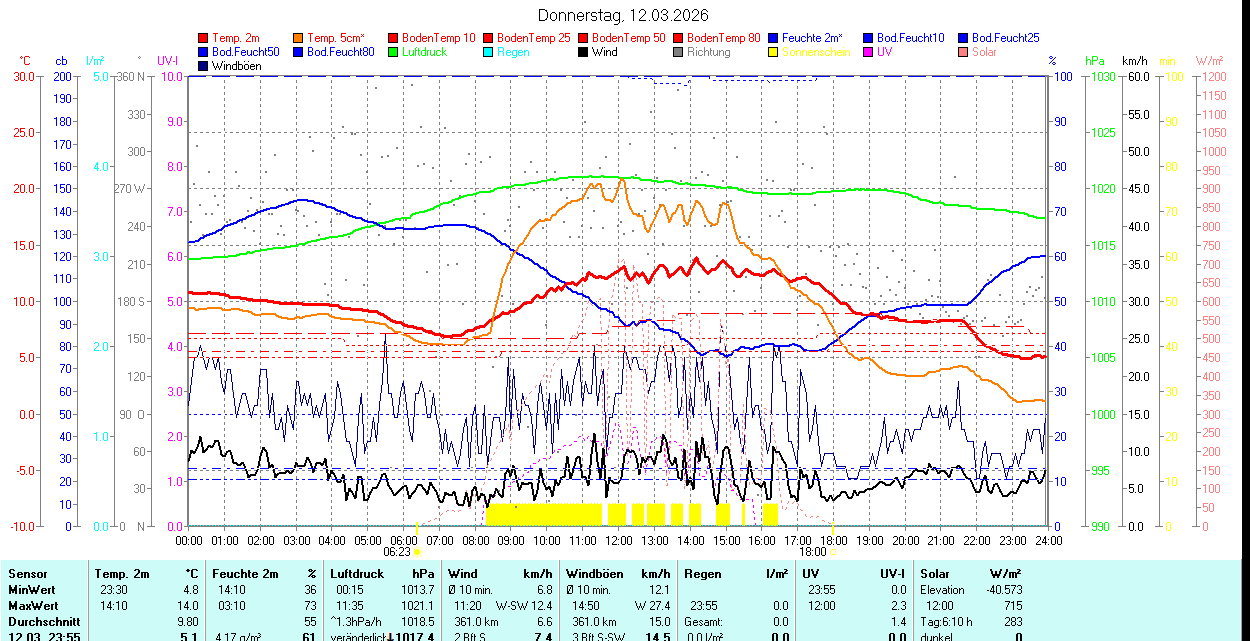
Task: Click the pink Solar legend swatch
Action: (x=964, y=52)
